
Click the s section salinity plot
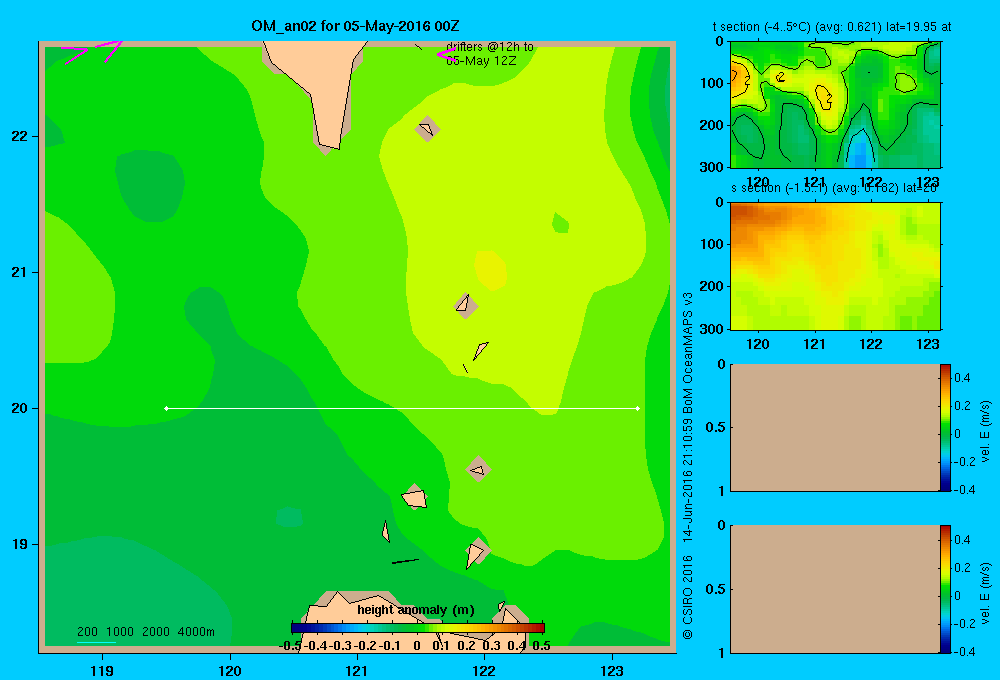click(x=835, y=266)
